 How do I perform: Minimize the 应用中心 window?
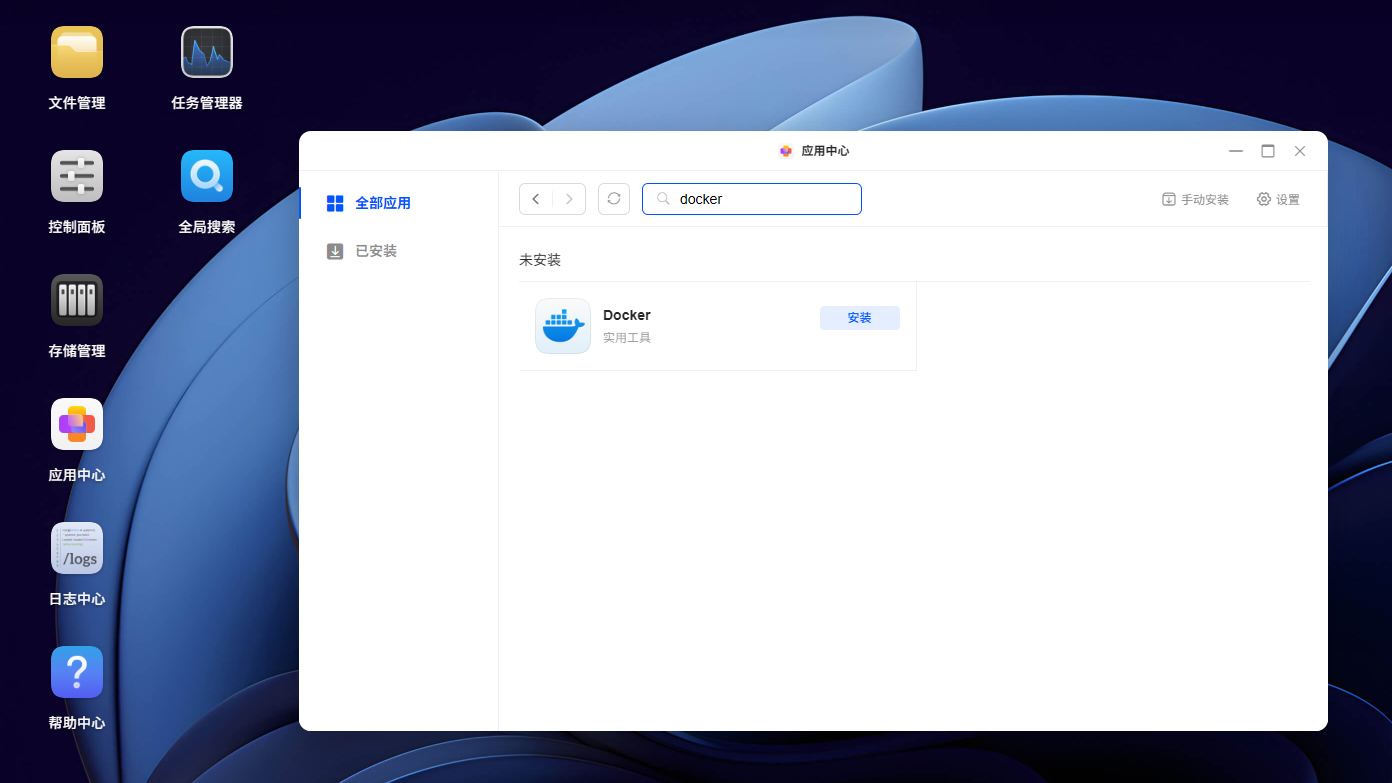click(x=1236, y=151)
